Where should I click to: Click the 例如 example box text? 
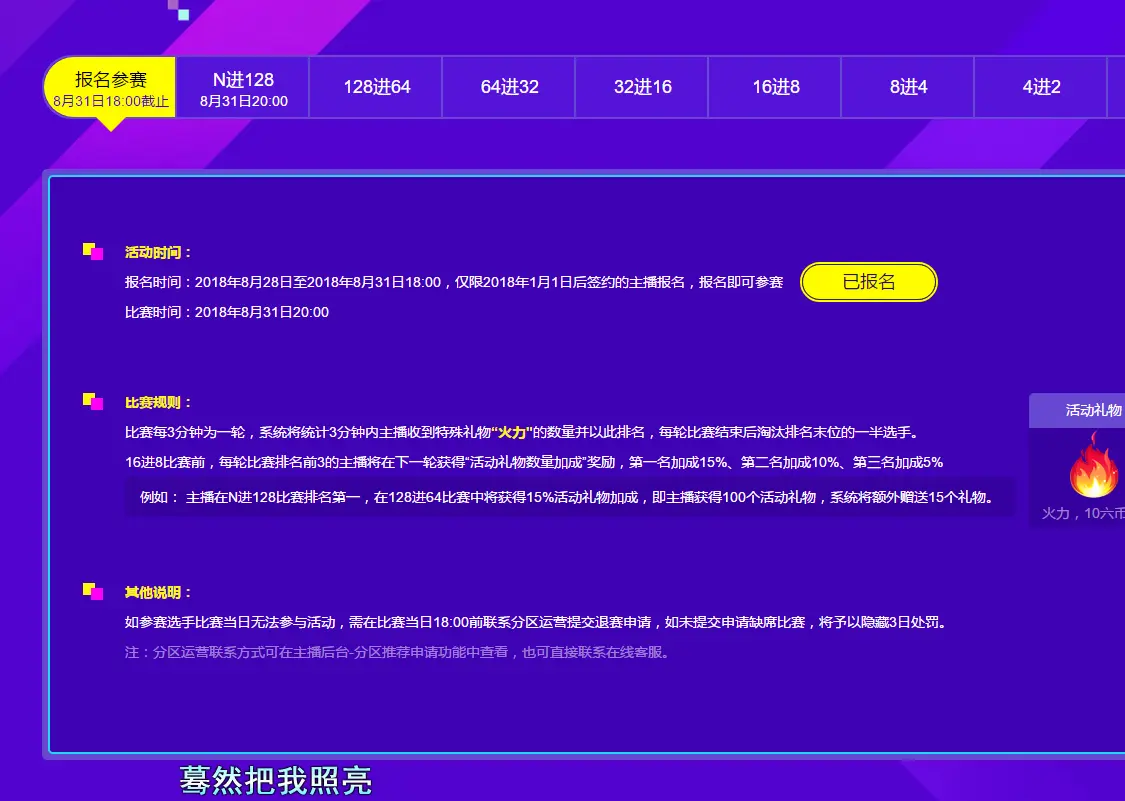click(x=567, y=497)
